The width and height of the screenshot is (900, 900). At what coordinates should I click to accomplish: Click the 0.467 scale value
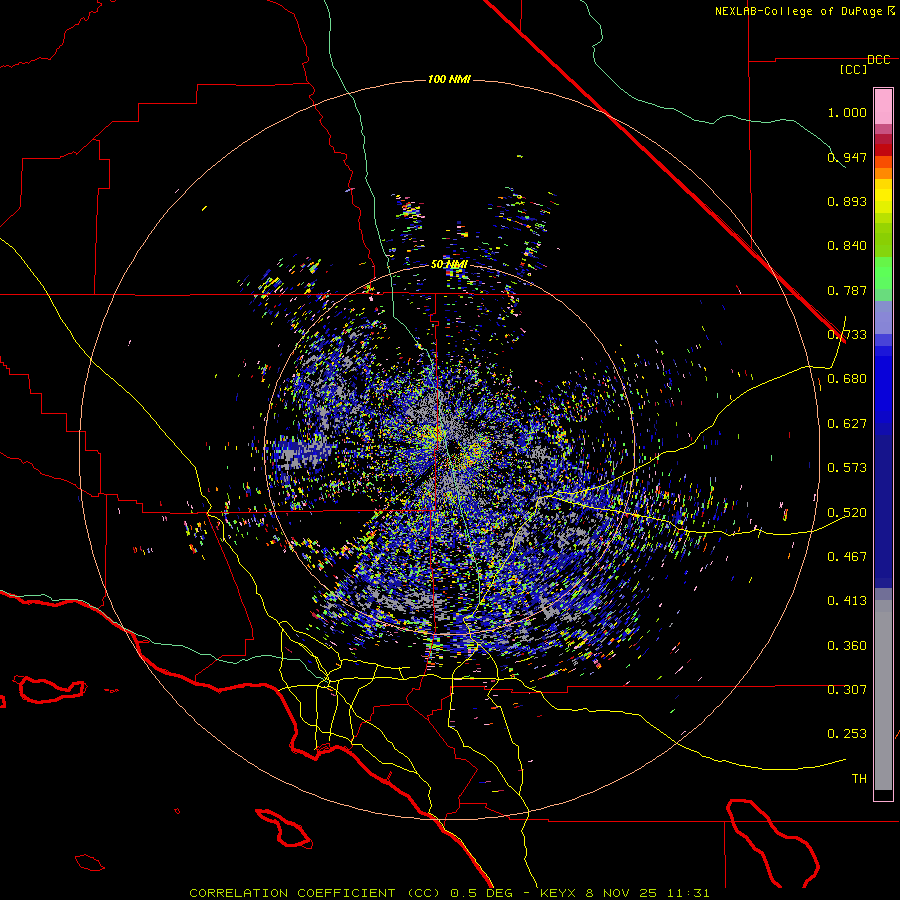coord(847,557)
